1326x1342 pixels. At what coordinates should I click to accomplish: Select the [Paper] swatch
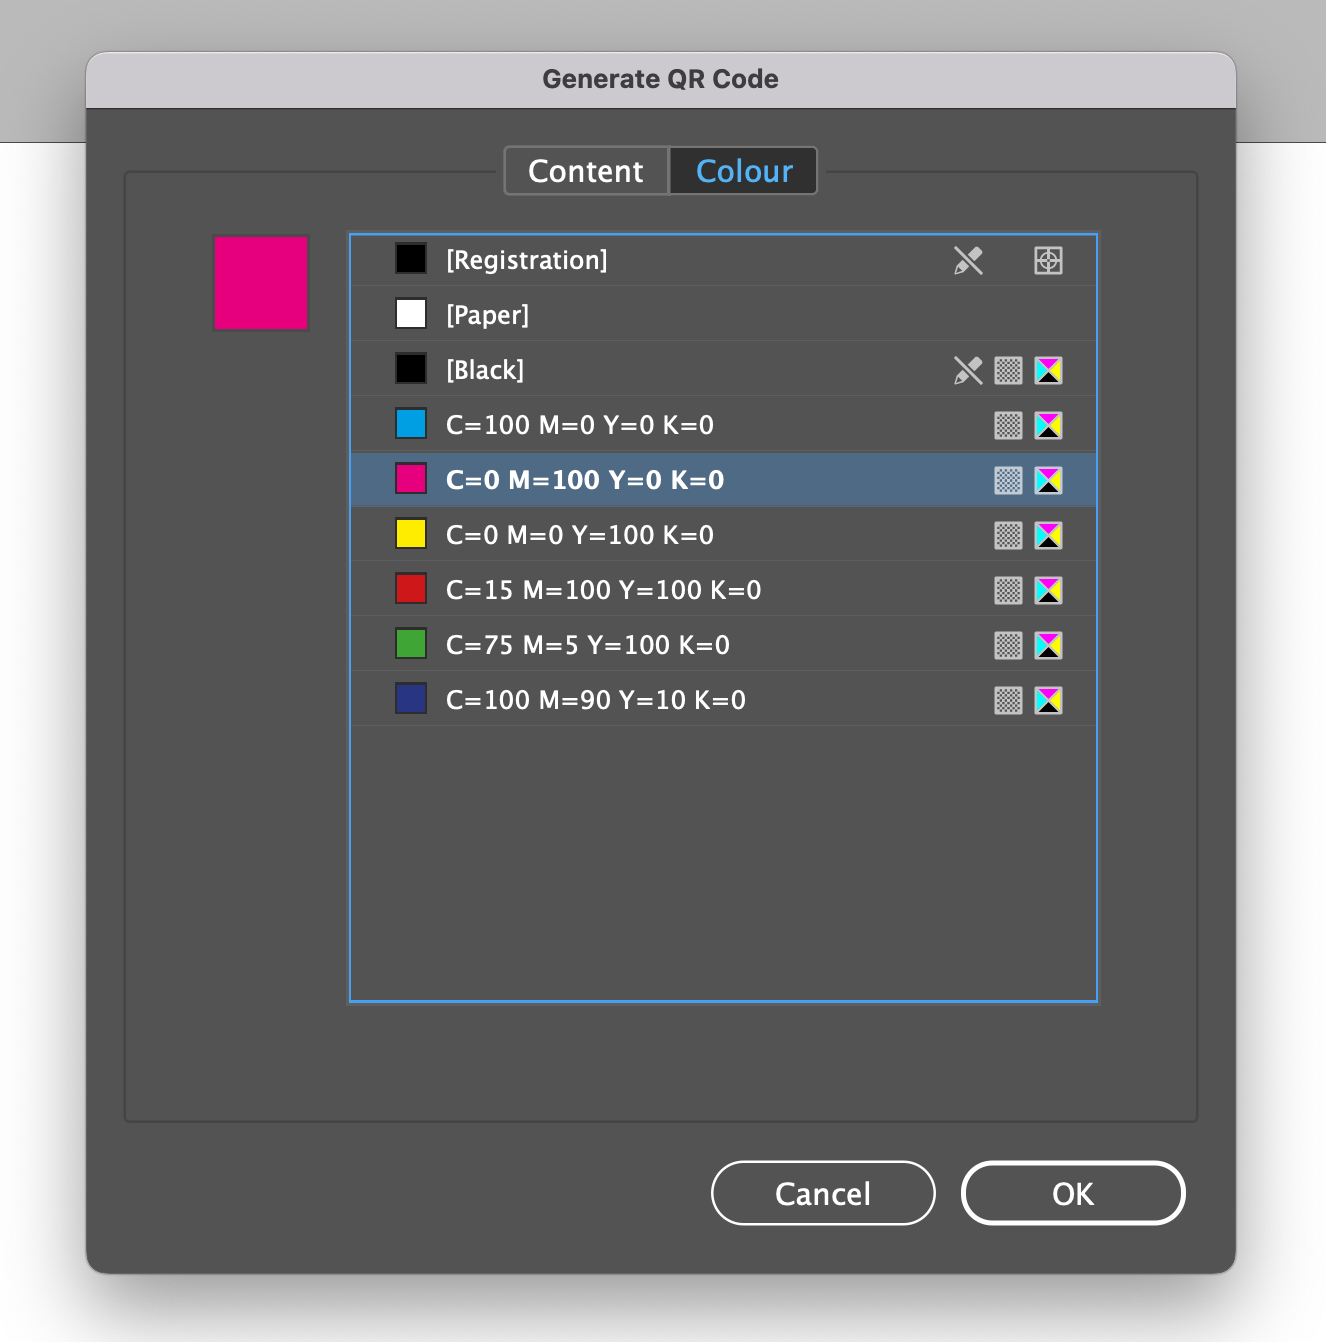(x=600, y=314)
